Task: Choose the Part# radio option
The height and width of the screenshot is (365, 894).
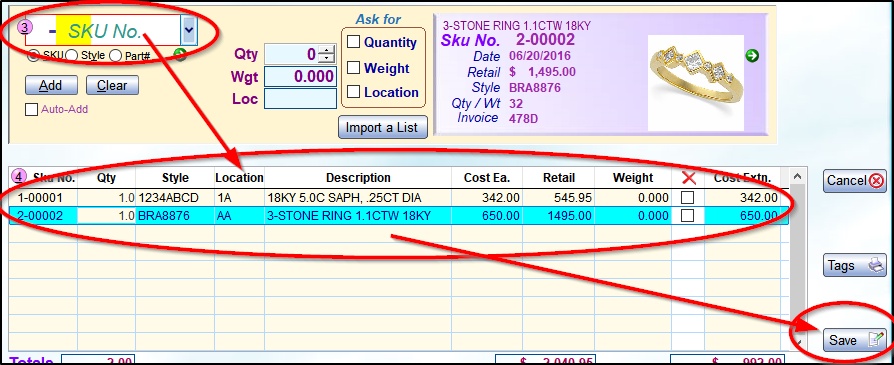Action: coord(115,55)
